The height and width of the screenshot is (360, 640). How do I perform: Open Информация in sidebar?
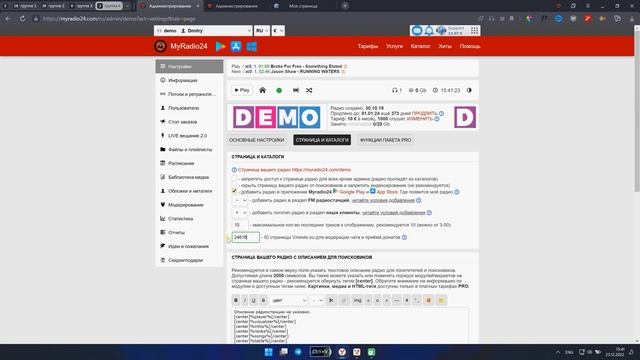coord(189,80)
